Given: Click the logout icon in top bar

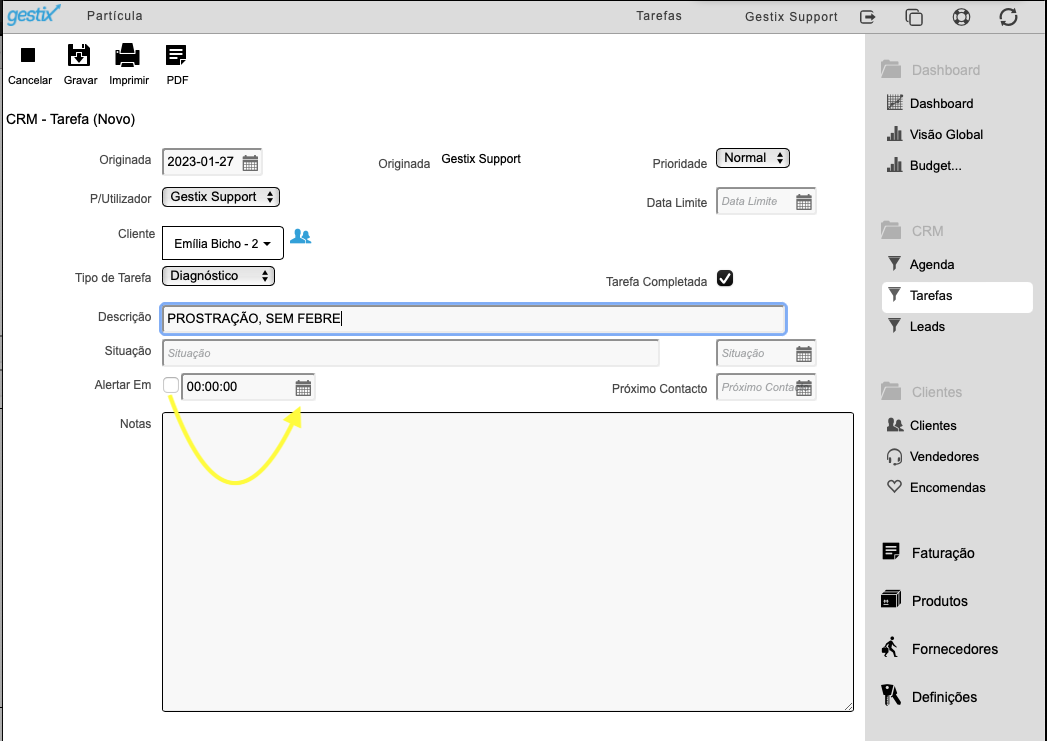Looking at the screenshot, I should tap(867, 17).
